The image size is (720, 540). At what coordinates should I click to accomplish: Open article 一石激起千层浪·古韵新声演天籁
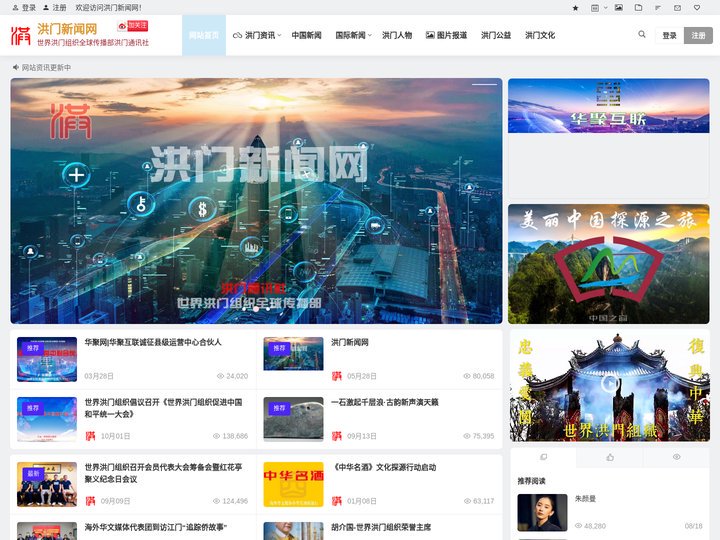tap(385, 402)
